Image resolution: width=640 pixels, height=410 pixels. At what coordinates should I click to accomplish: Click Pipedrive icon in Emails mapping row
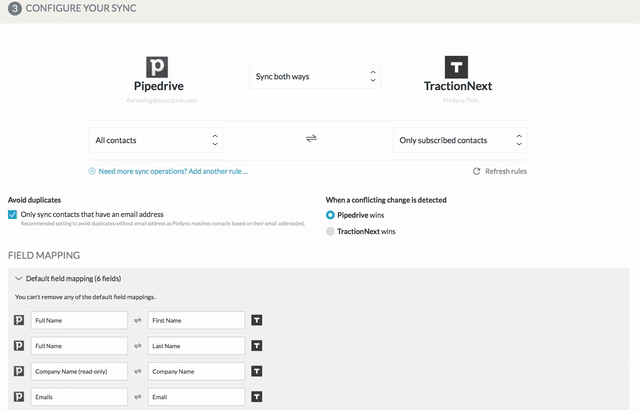(x=19, y=397)
